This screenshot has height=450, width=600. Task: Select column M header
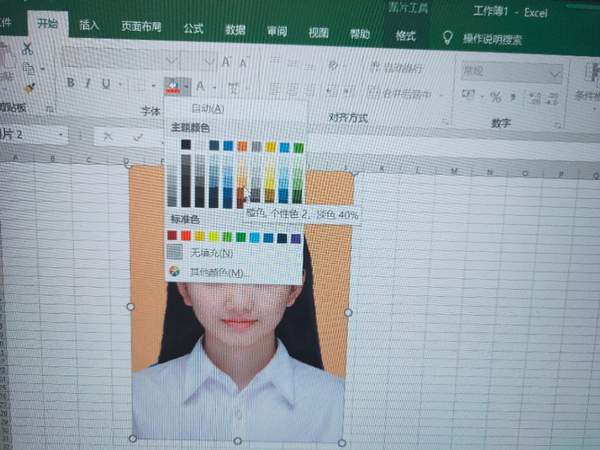(454, 171)
